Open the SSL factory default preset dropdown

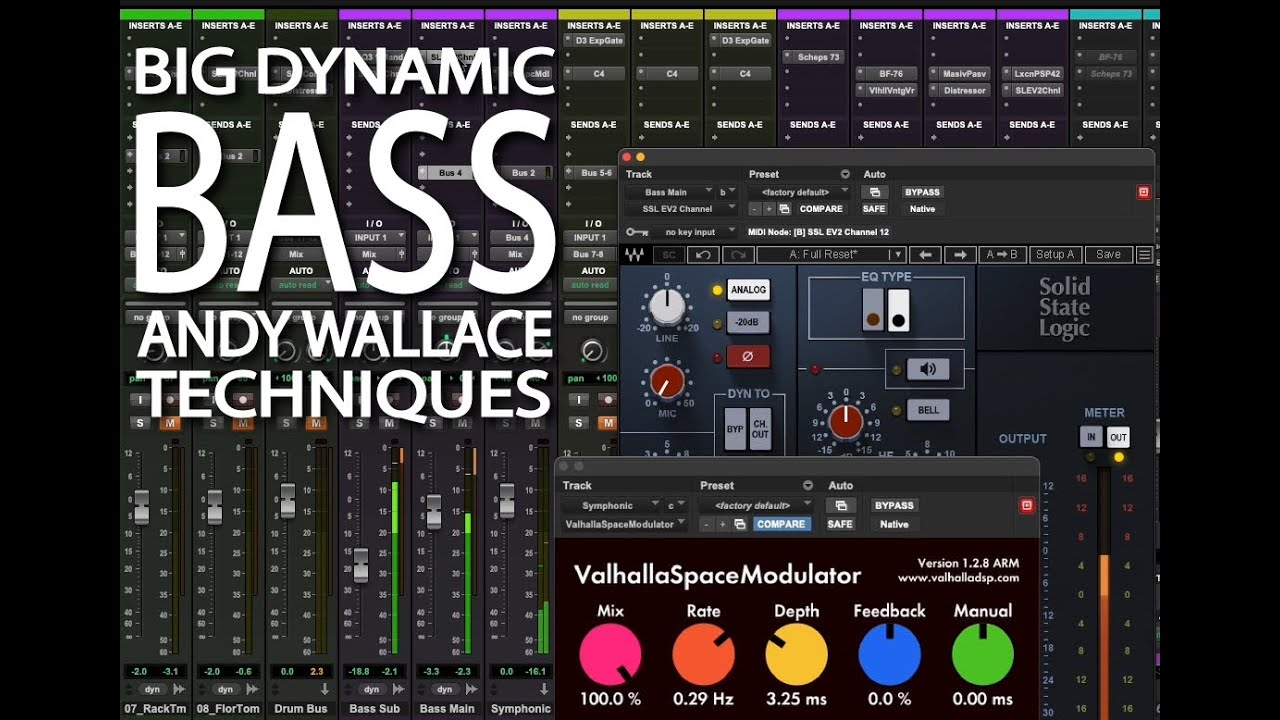click(x=801, y=192)
